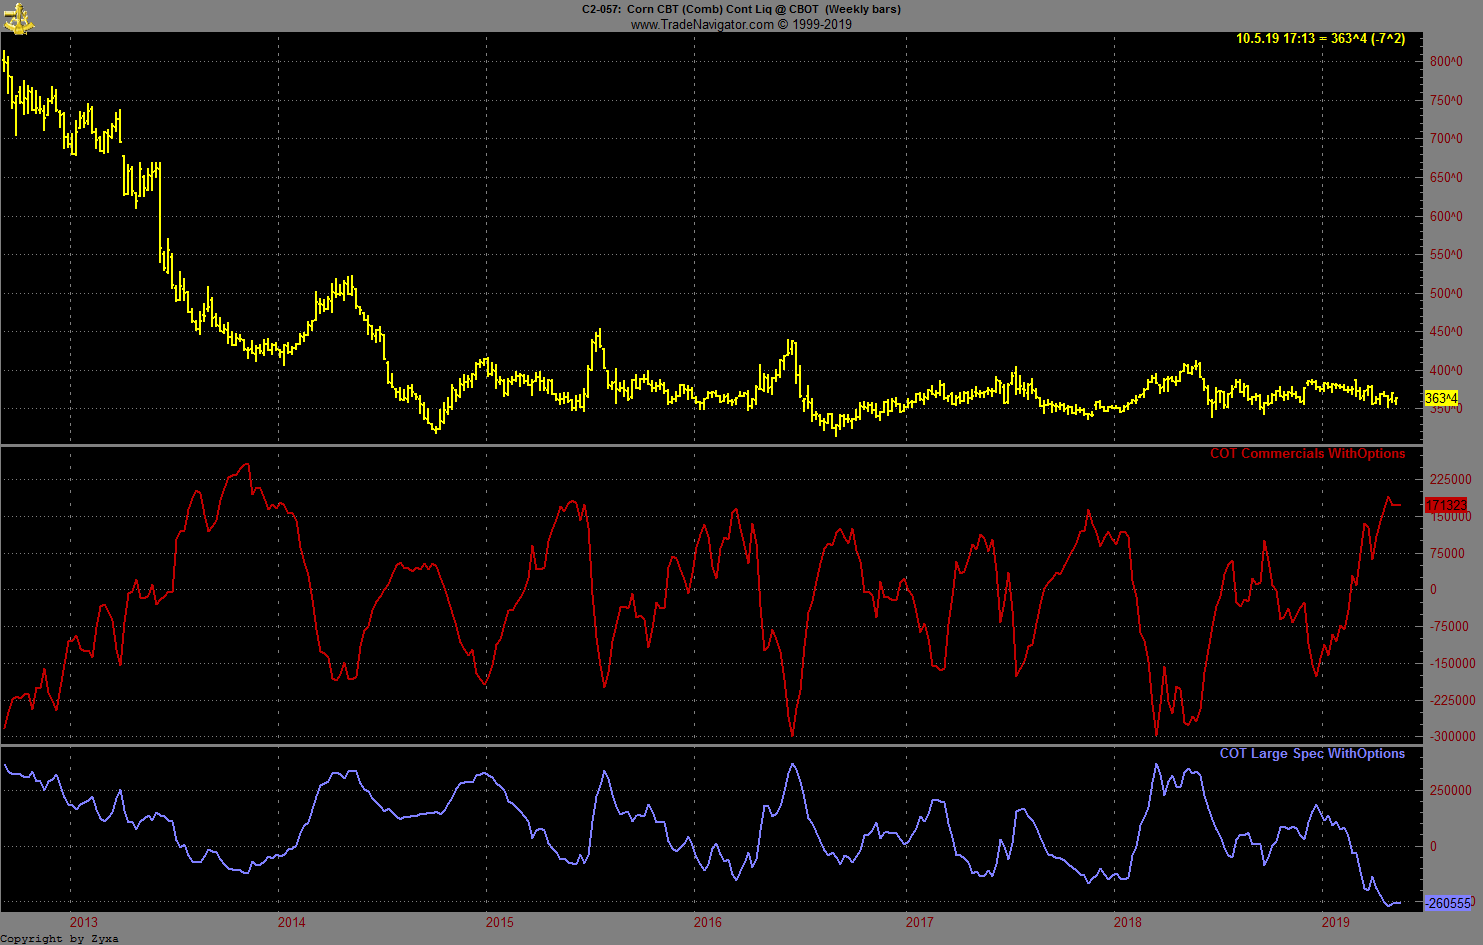Click the 2018 year label on time axis
Screen dimensions: 1483x945
(x=1128, y=922)
